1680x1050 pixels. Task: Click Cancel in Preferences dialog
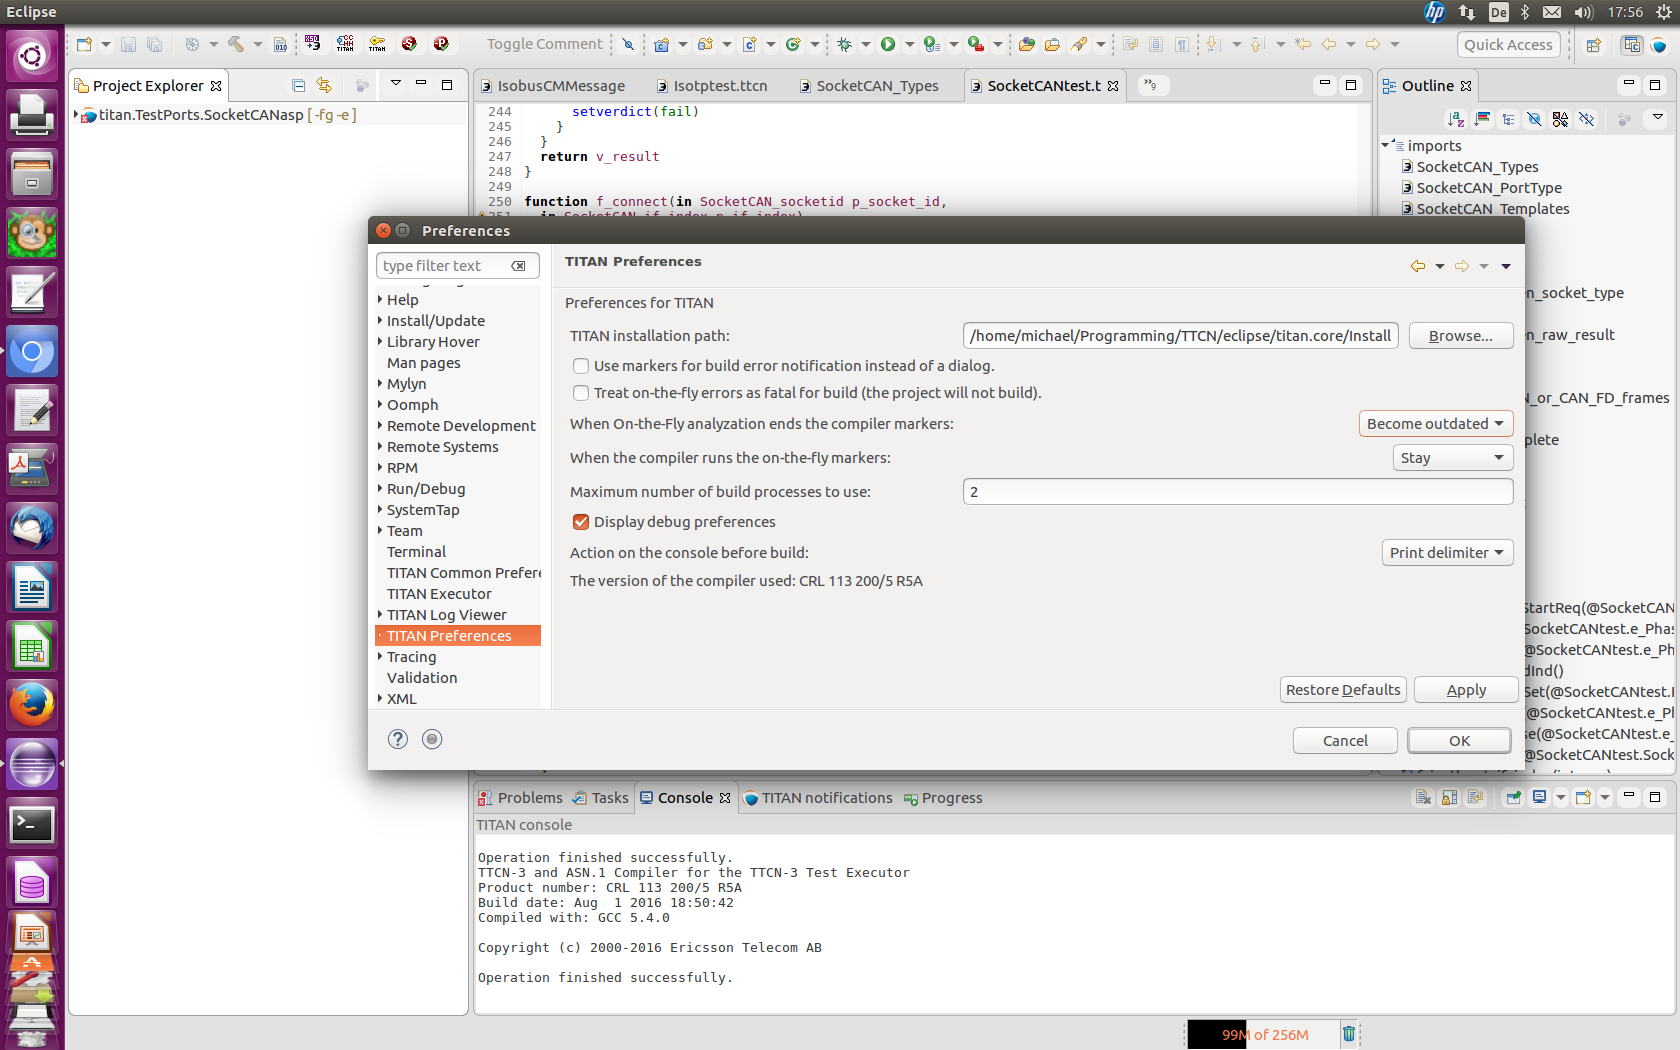point(1345,741)
